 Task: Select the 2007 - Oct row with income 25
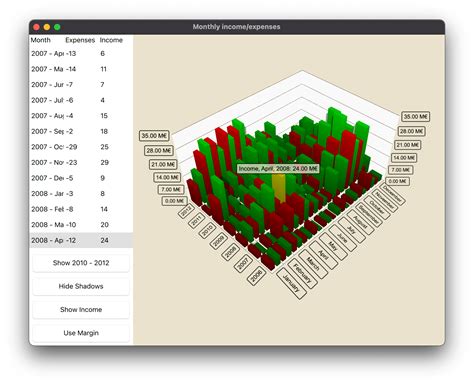(81, 147)
